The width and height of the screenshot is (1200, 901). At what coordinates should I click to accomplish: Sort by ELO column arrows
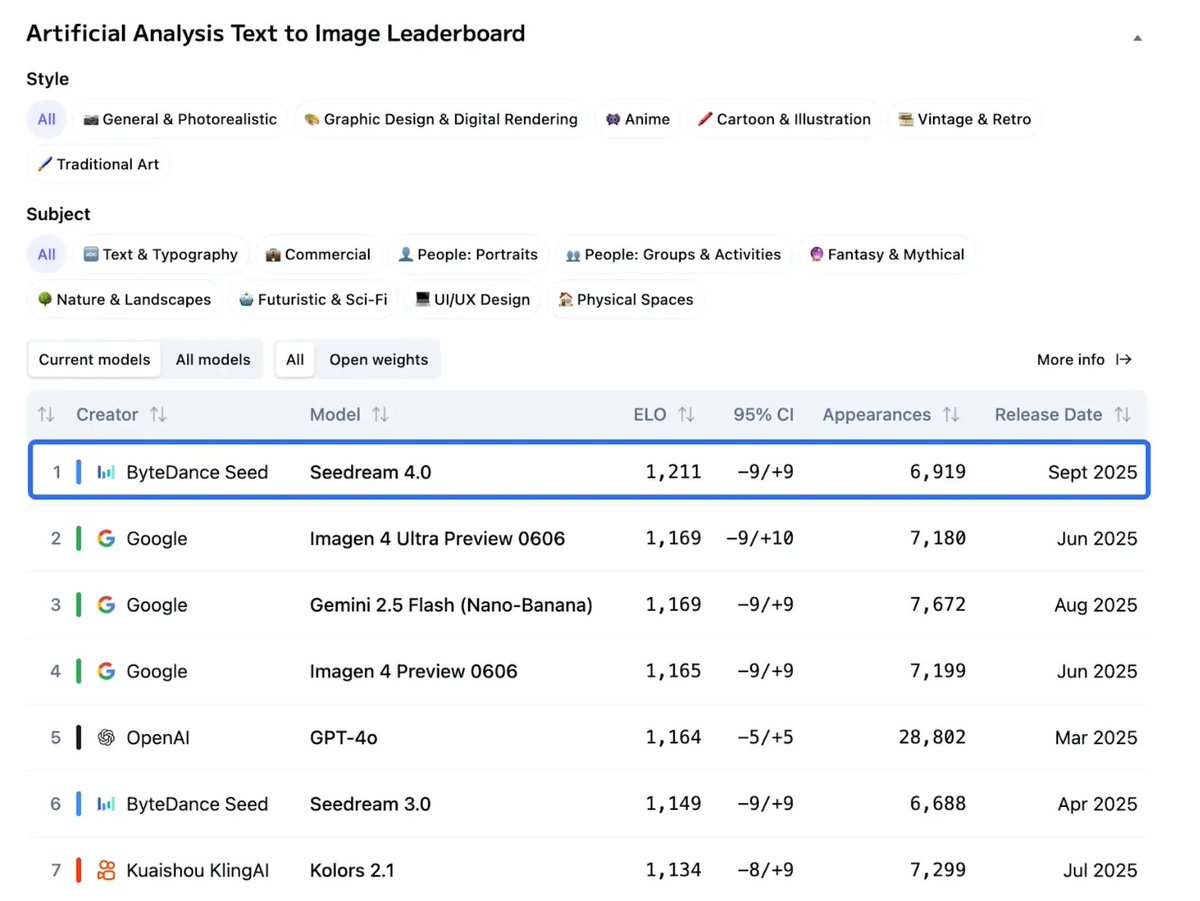coord(686,414)
